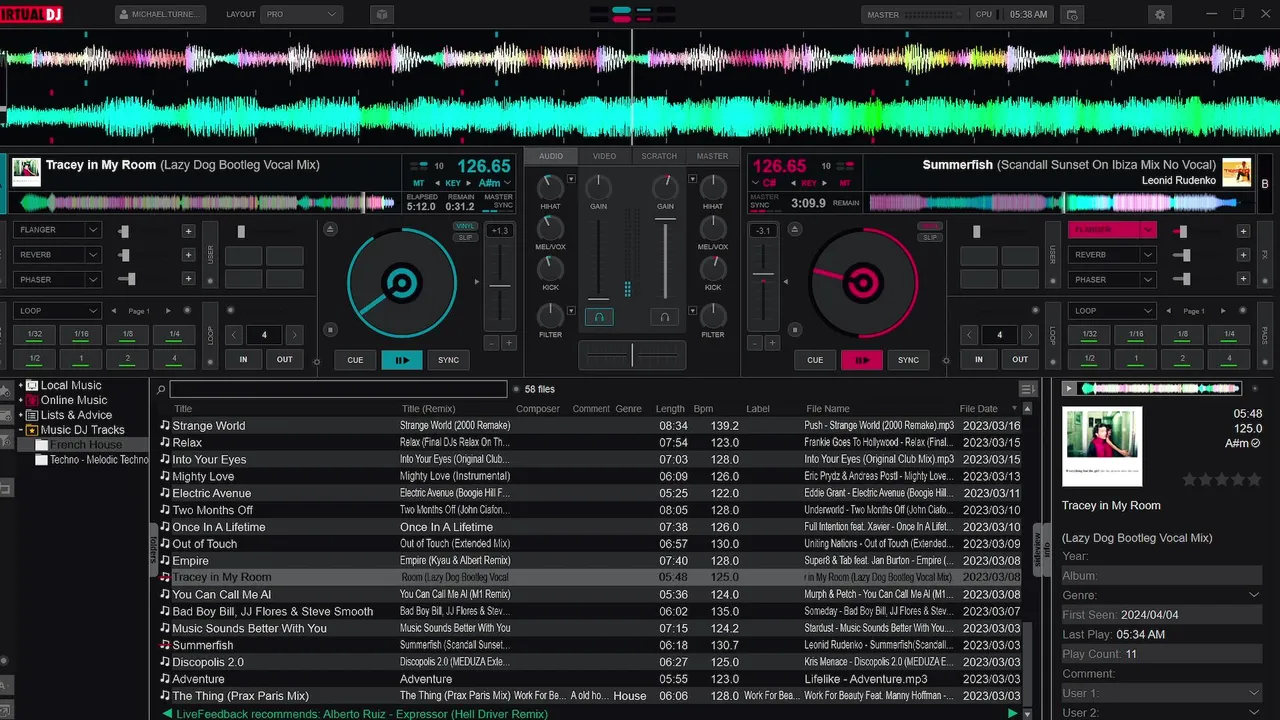Click the browser search input field
Screen dimensions: 1280x720
coord(338,389)
